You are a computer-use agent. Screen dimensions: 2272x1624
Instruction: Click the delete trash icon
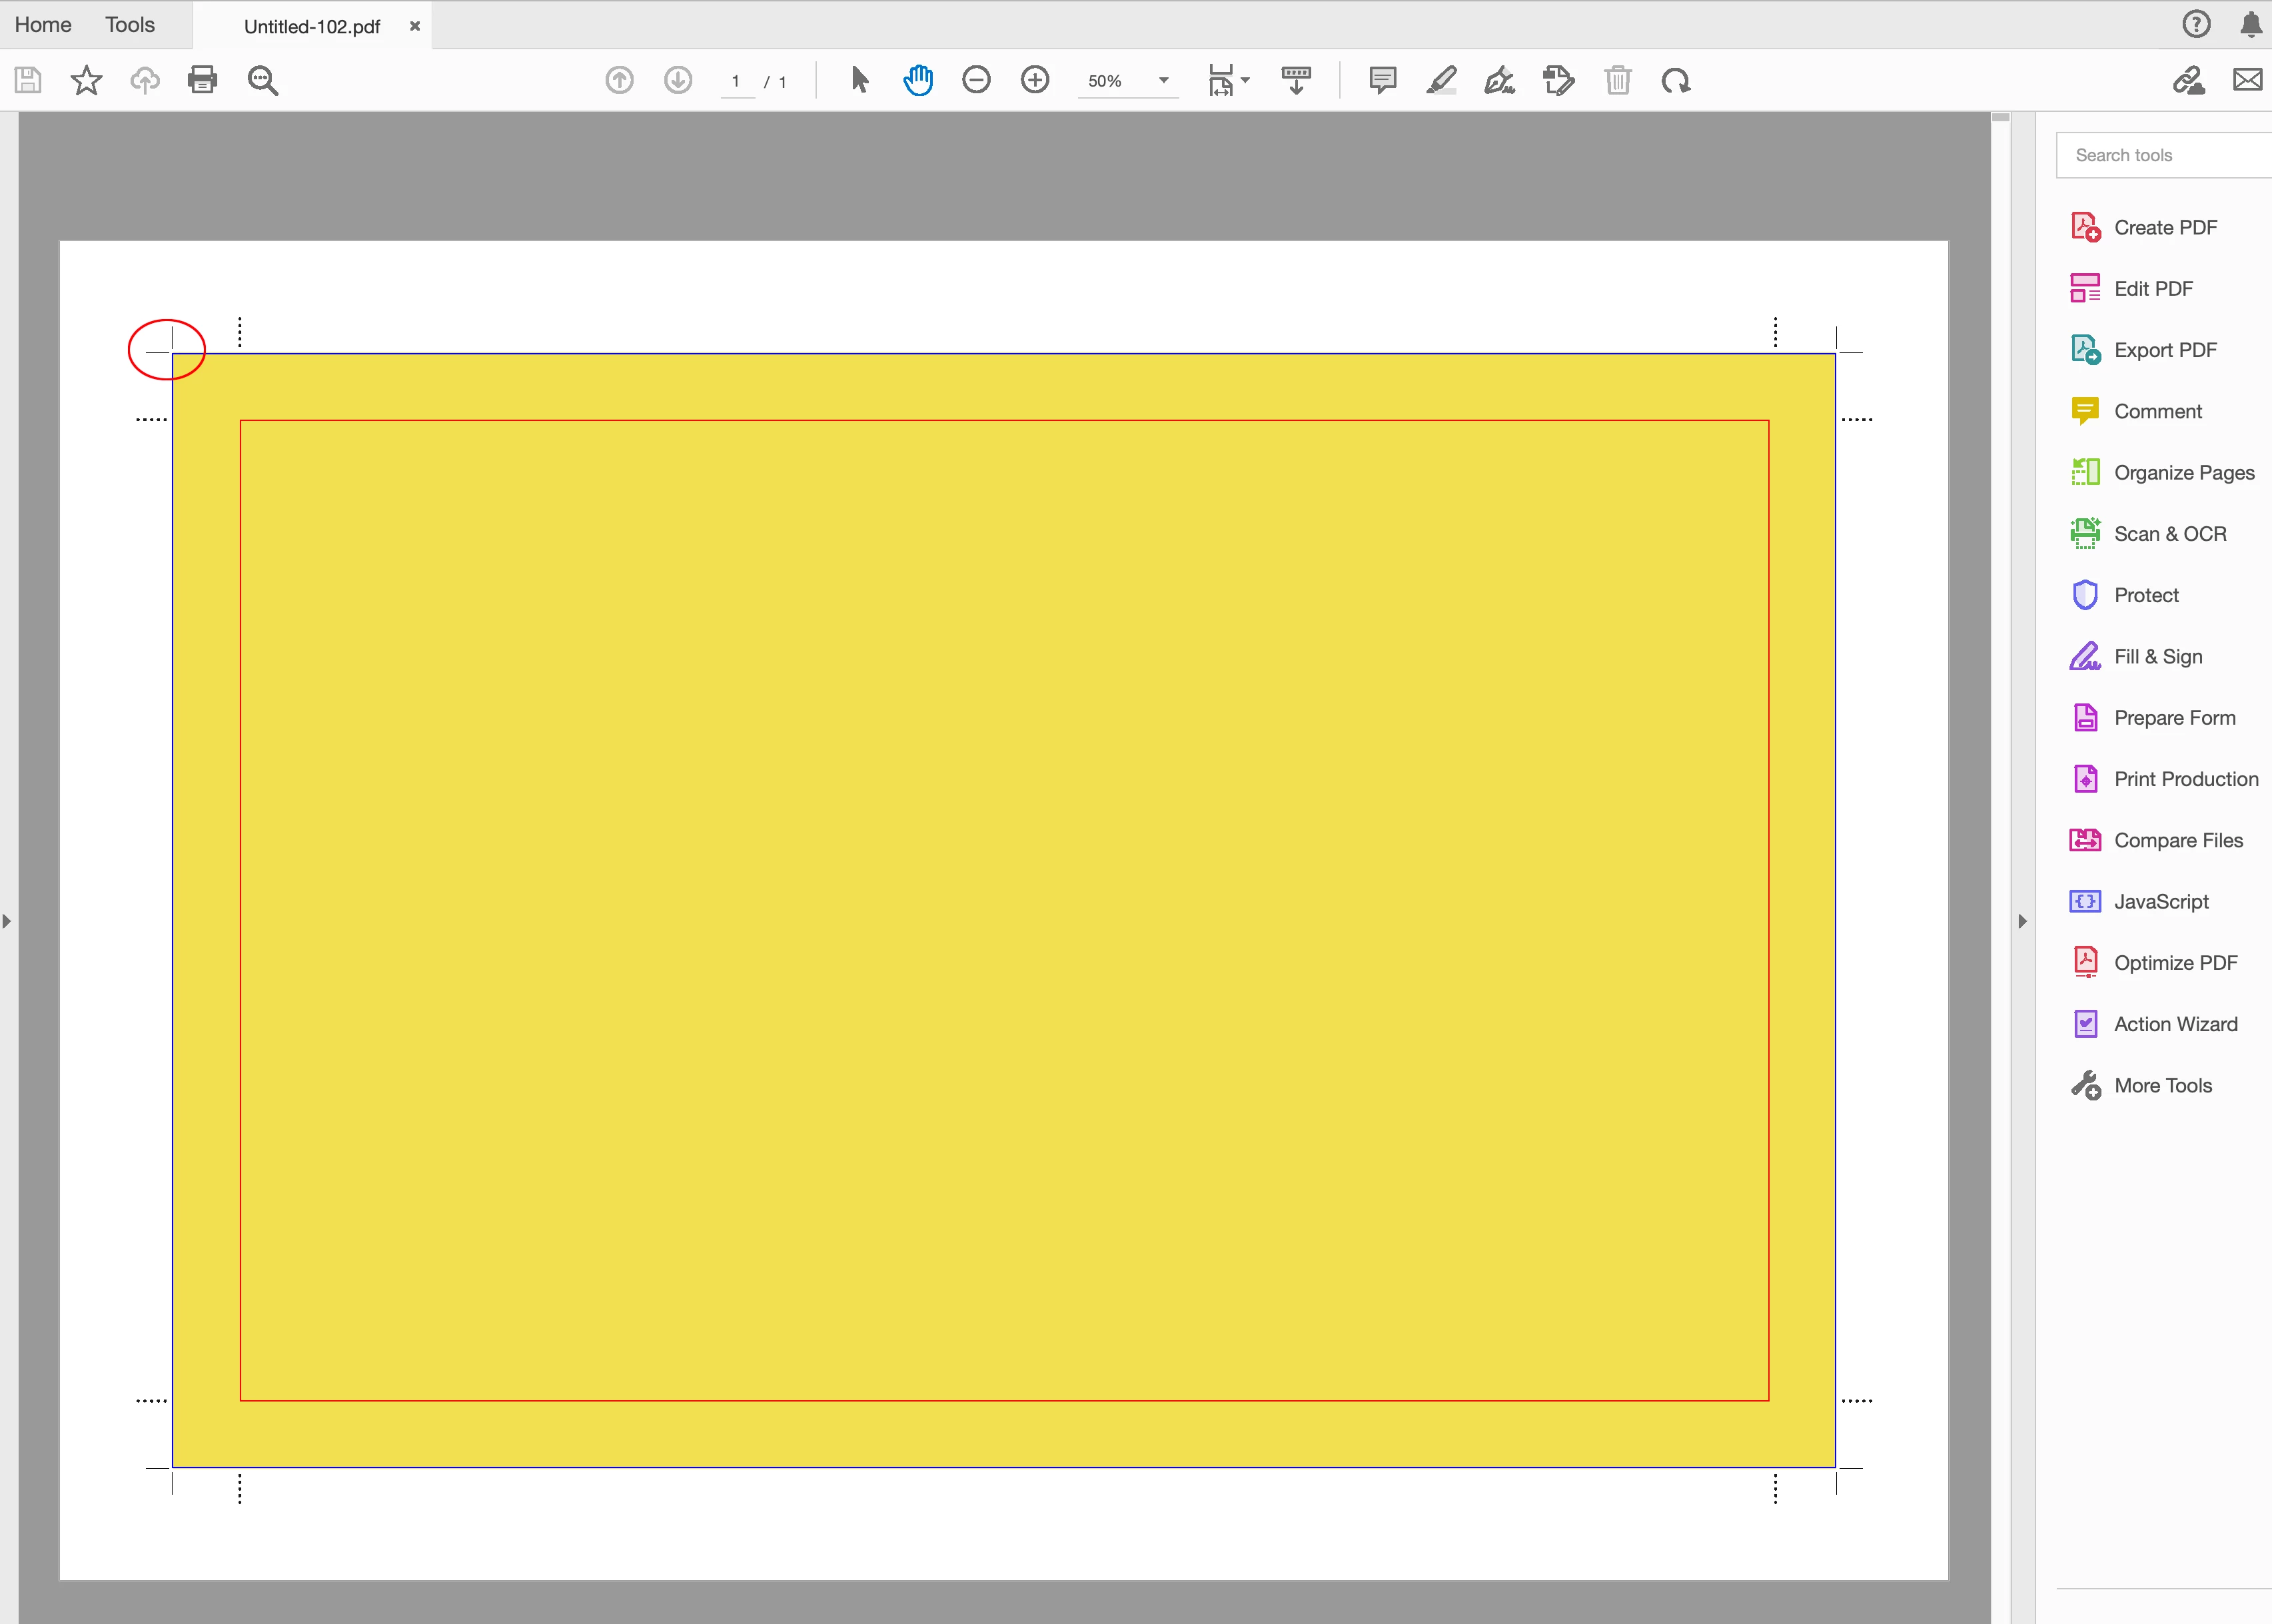pos(1617,80)
